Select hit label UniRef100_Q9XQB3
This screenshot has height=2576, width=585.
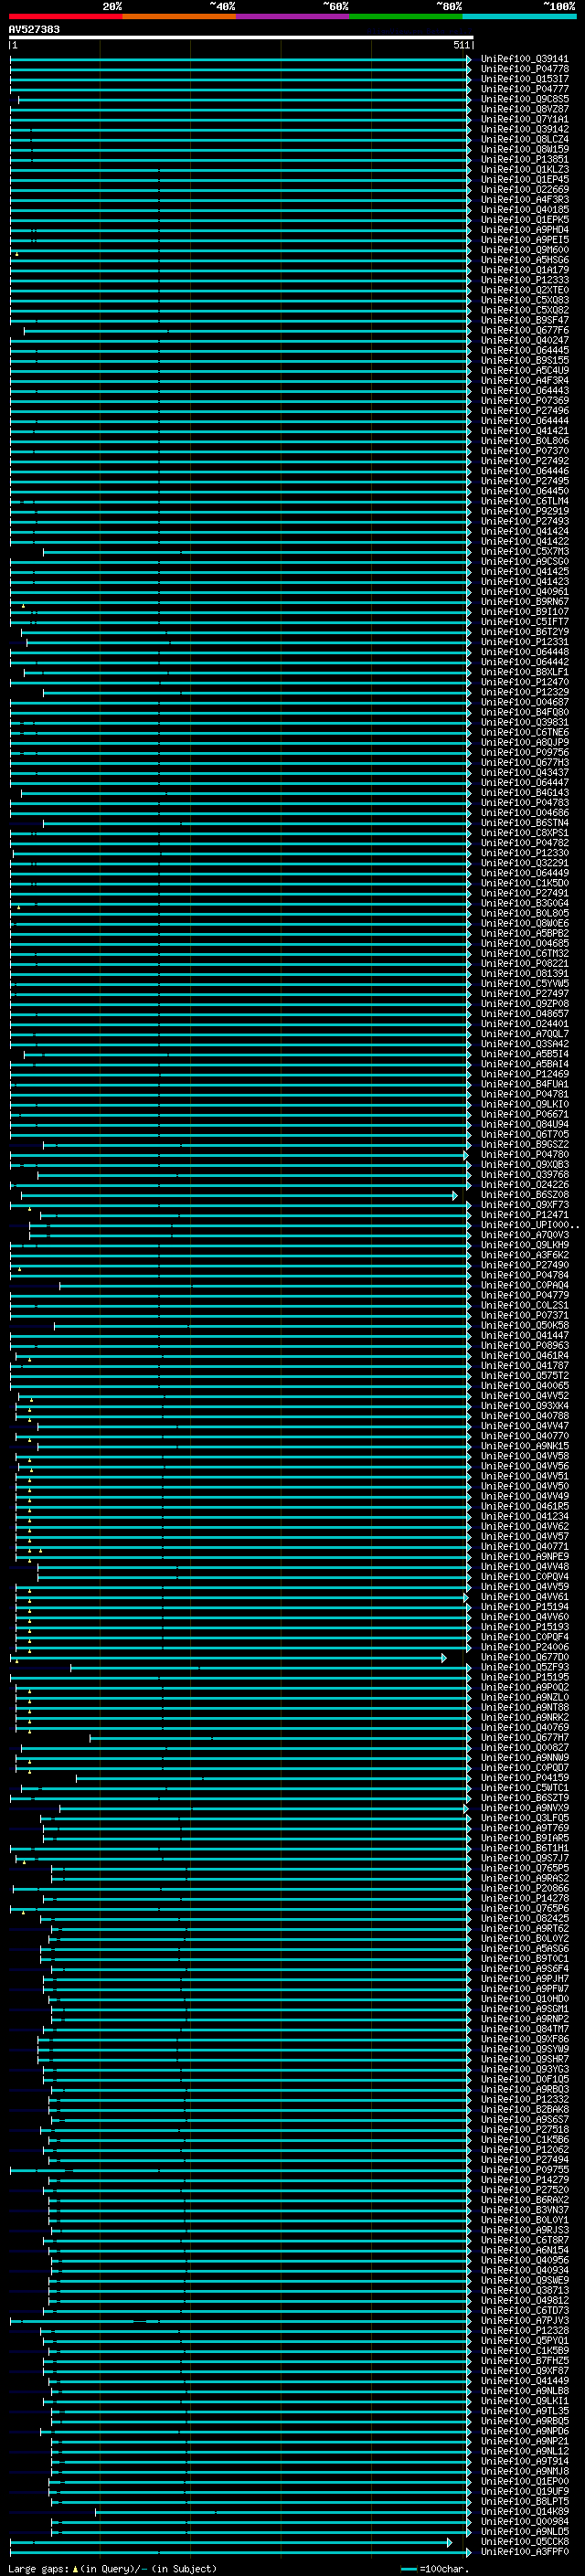(x=524, y=1164)
